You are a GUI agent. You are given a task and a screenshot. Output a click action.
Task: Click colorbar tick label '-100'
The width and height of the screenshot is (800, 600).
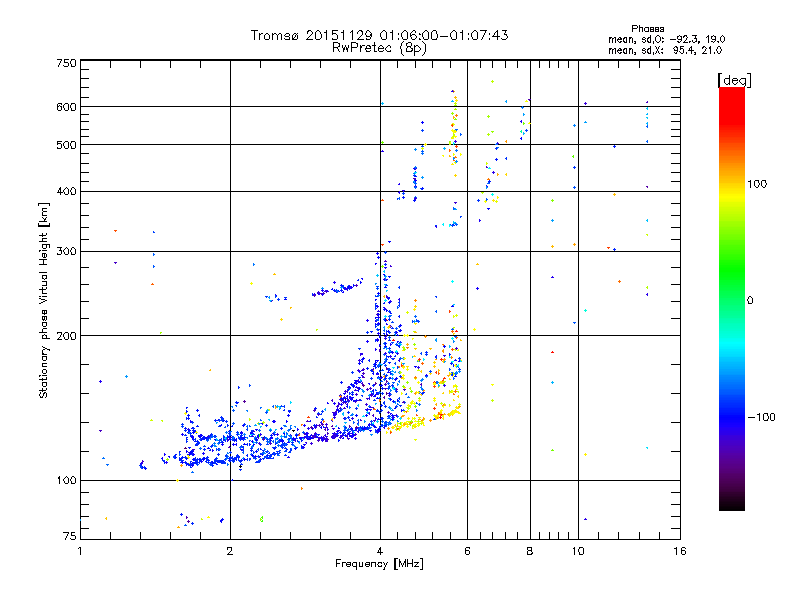[761, 417]
